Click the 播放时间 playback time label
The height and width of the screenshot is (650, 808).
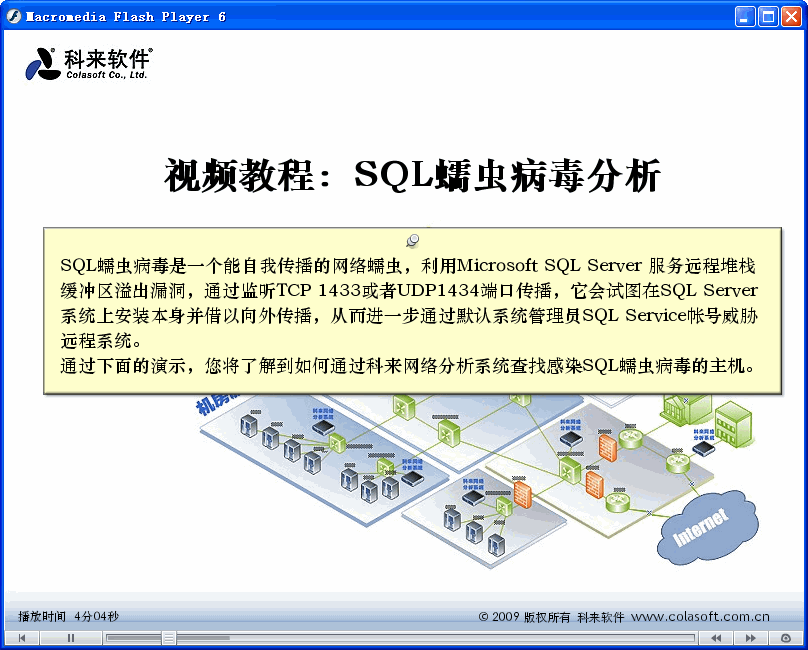click(x=42, y=616)
